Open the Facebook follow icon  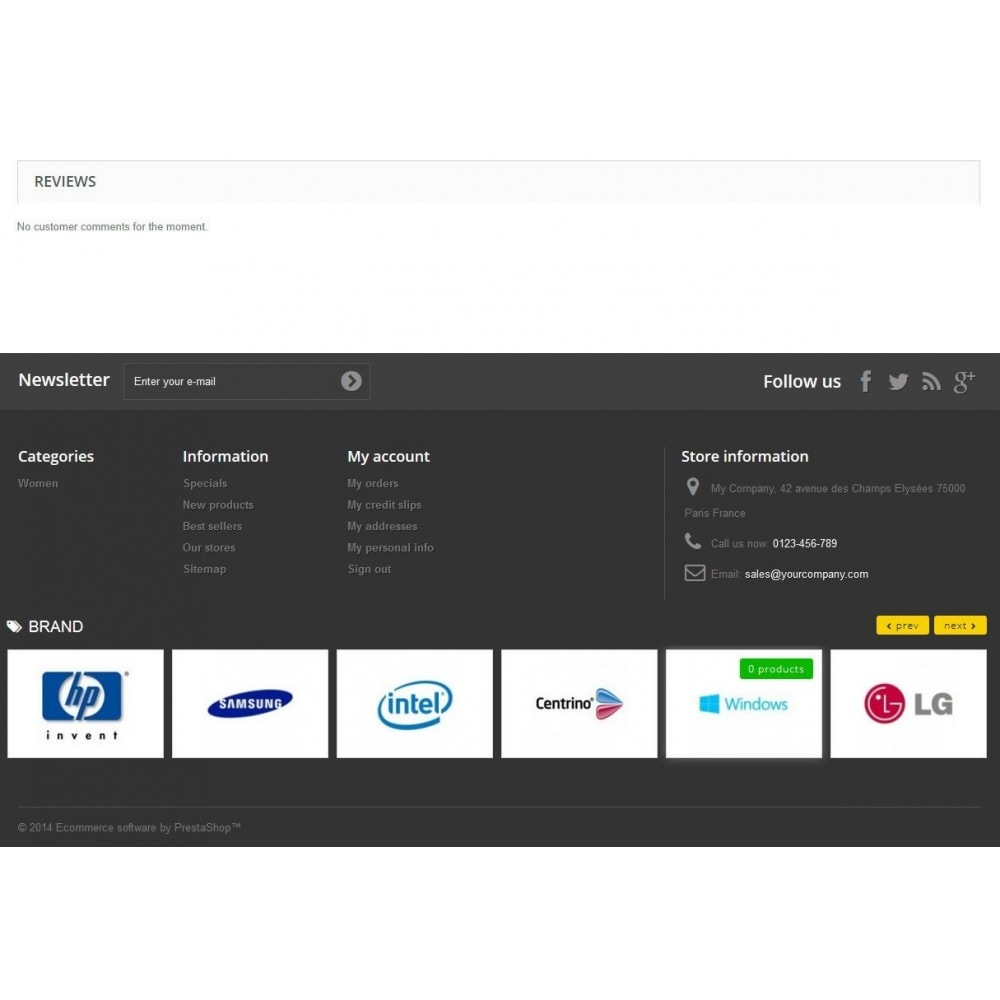865,381
